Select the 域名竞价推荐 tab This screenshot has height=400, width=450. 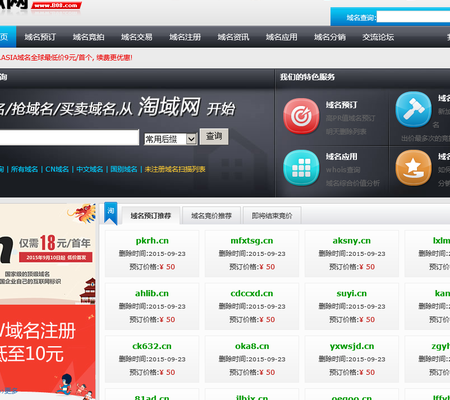pos(211,216)
